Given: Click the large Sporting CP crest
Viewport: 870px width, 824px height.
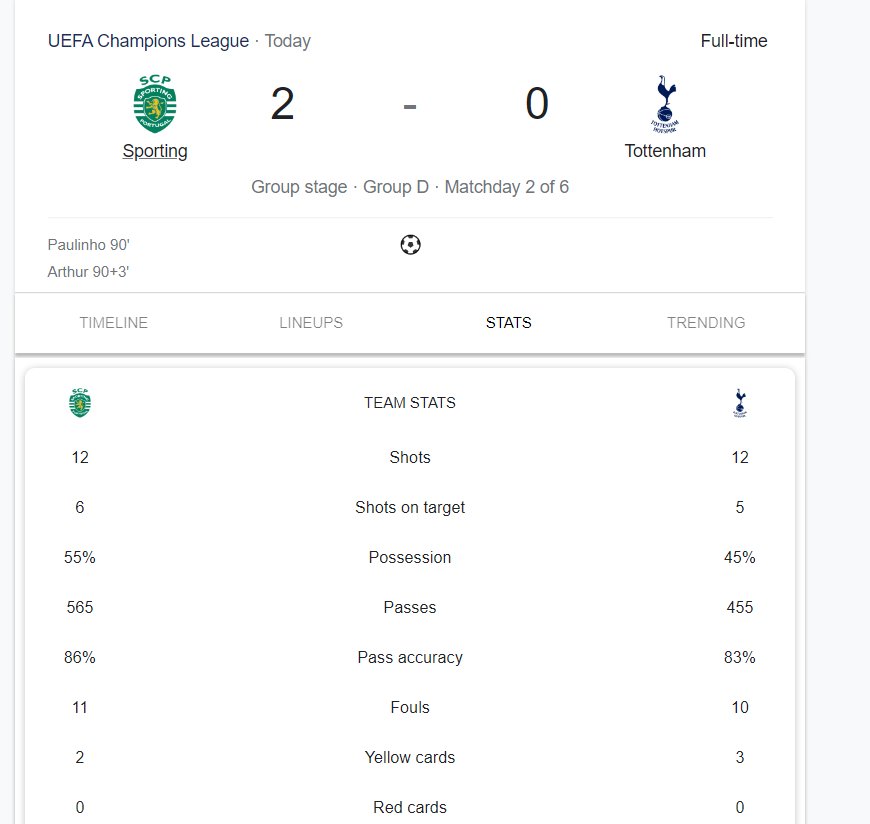Looking at the screenshot, I should [x=155, y=104].
